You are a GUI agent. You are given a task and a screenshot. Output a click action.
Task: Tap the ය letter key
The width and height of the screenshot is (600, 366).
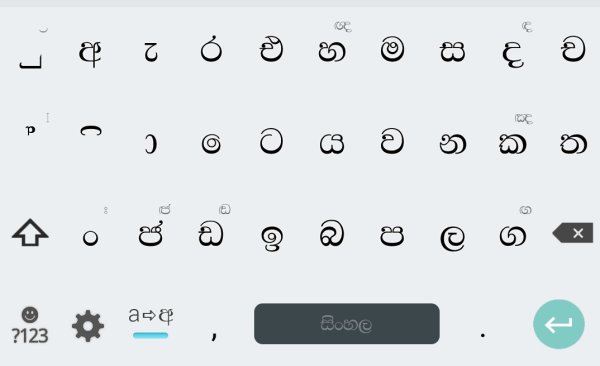click(332, 144)
